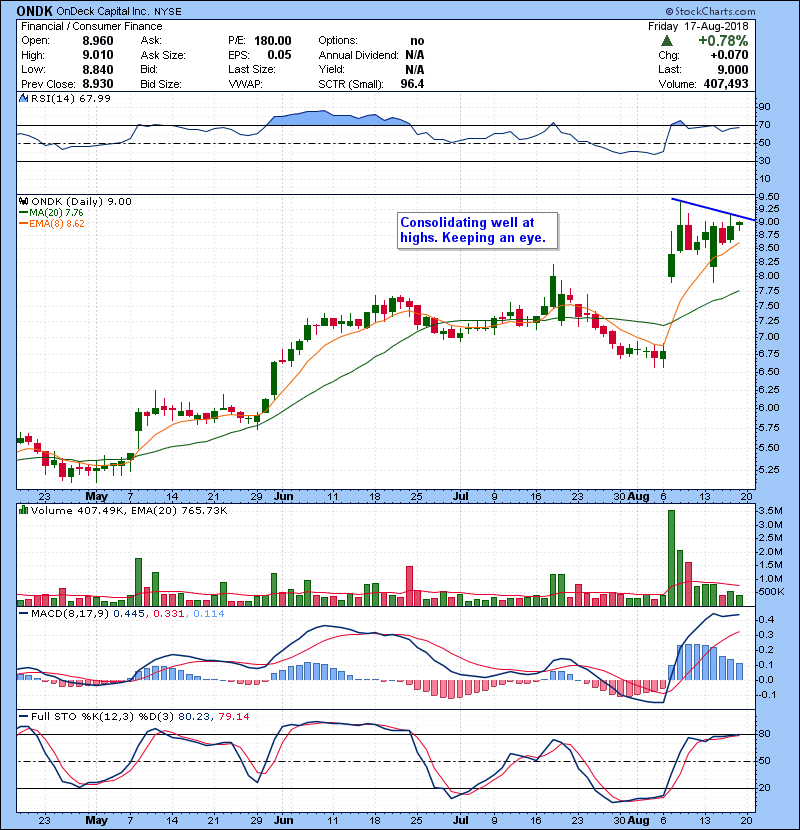The height and width of the screenshot is (830, 800).
Task: Click the candlestick icon beside ONDK (Daily)
Action: tap(23, 202)
